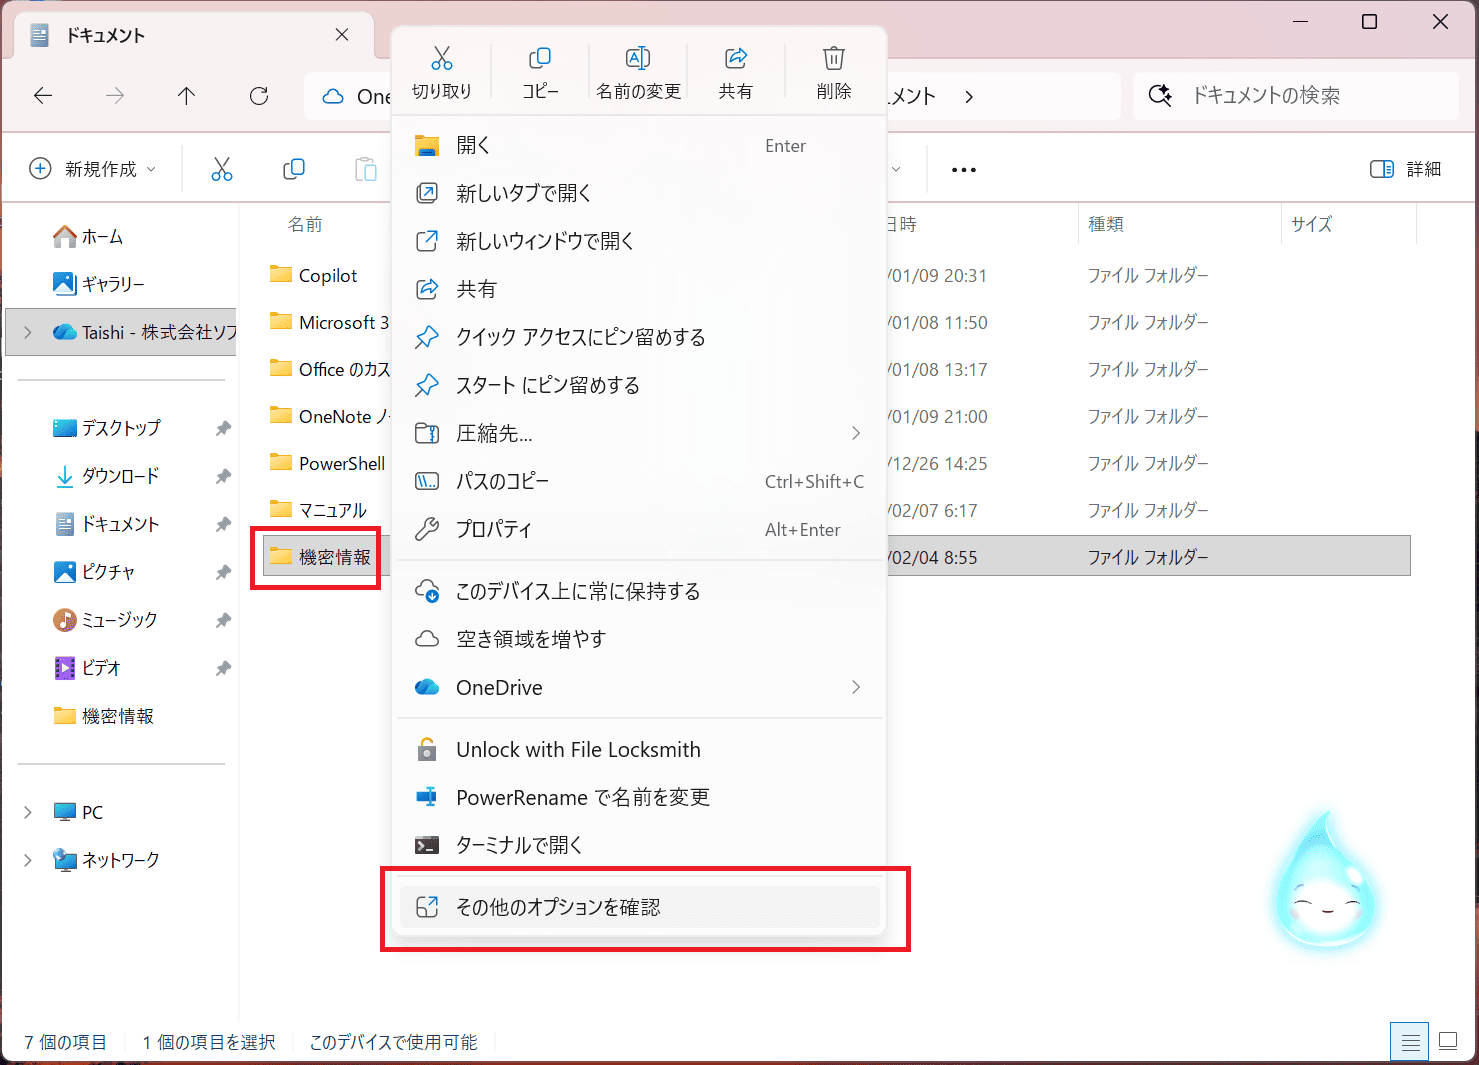Choose このデバイス上に常に保持する

click(x=640, y=591)
